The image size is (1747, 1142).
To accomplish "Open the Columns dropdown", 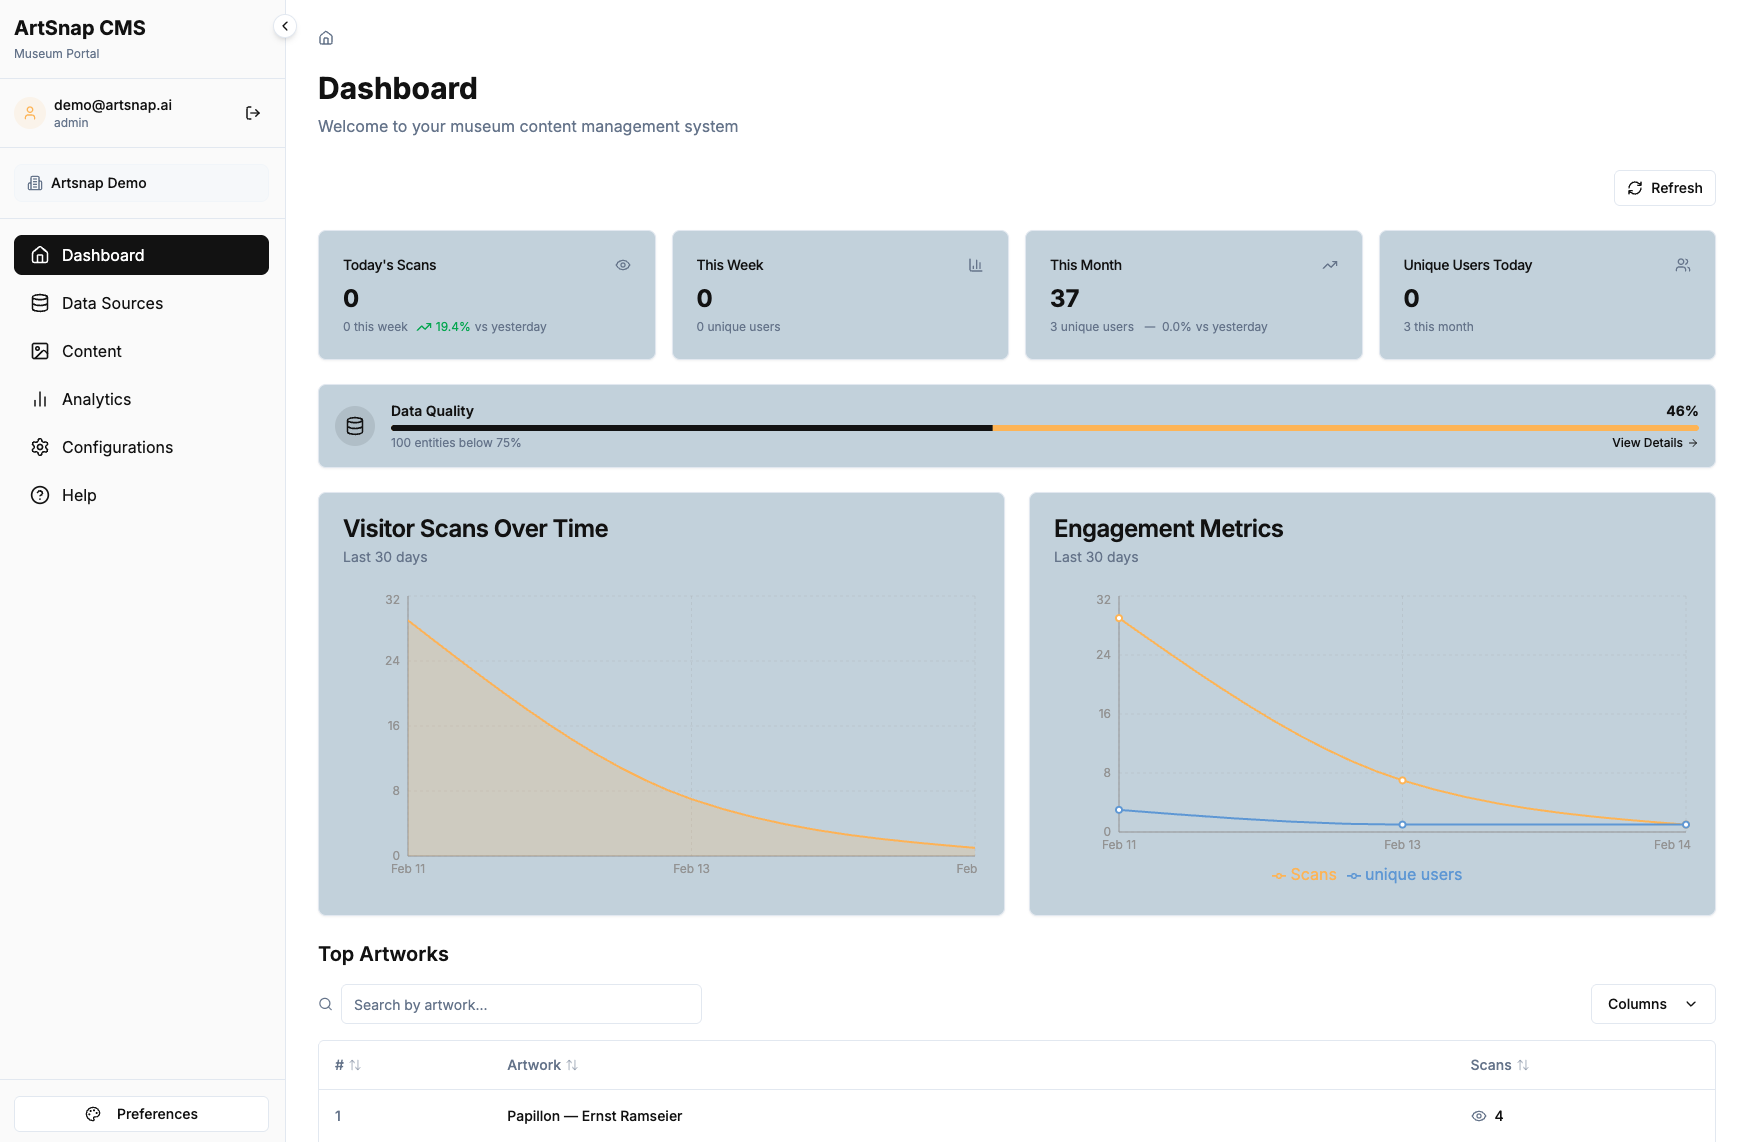I will point(1652,1004).
